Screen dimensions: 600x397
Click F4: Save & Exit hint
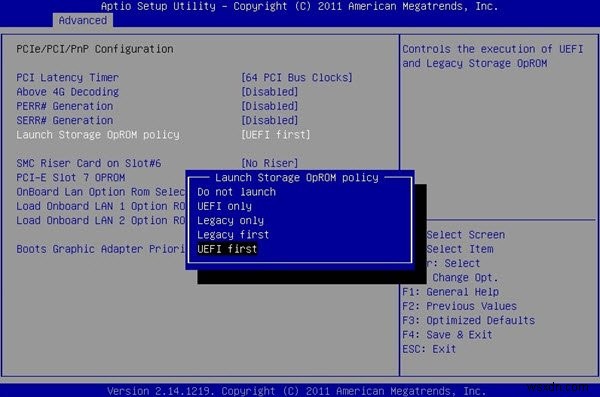(x=447, y=335)
